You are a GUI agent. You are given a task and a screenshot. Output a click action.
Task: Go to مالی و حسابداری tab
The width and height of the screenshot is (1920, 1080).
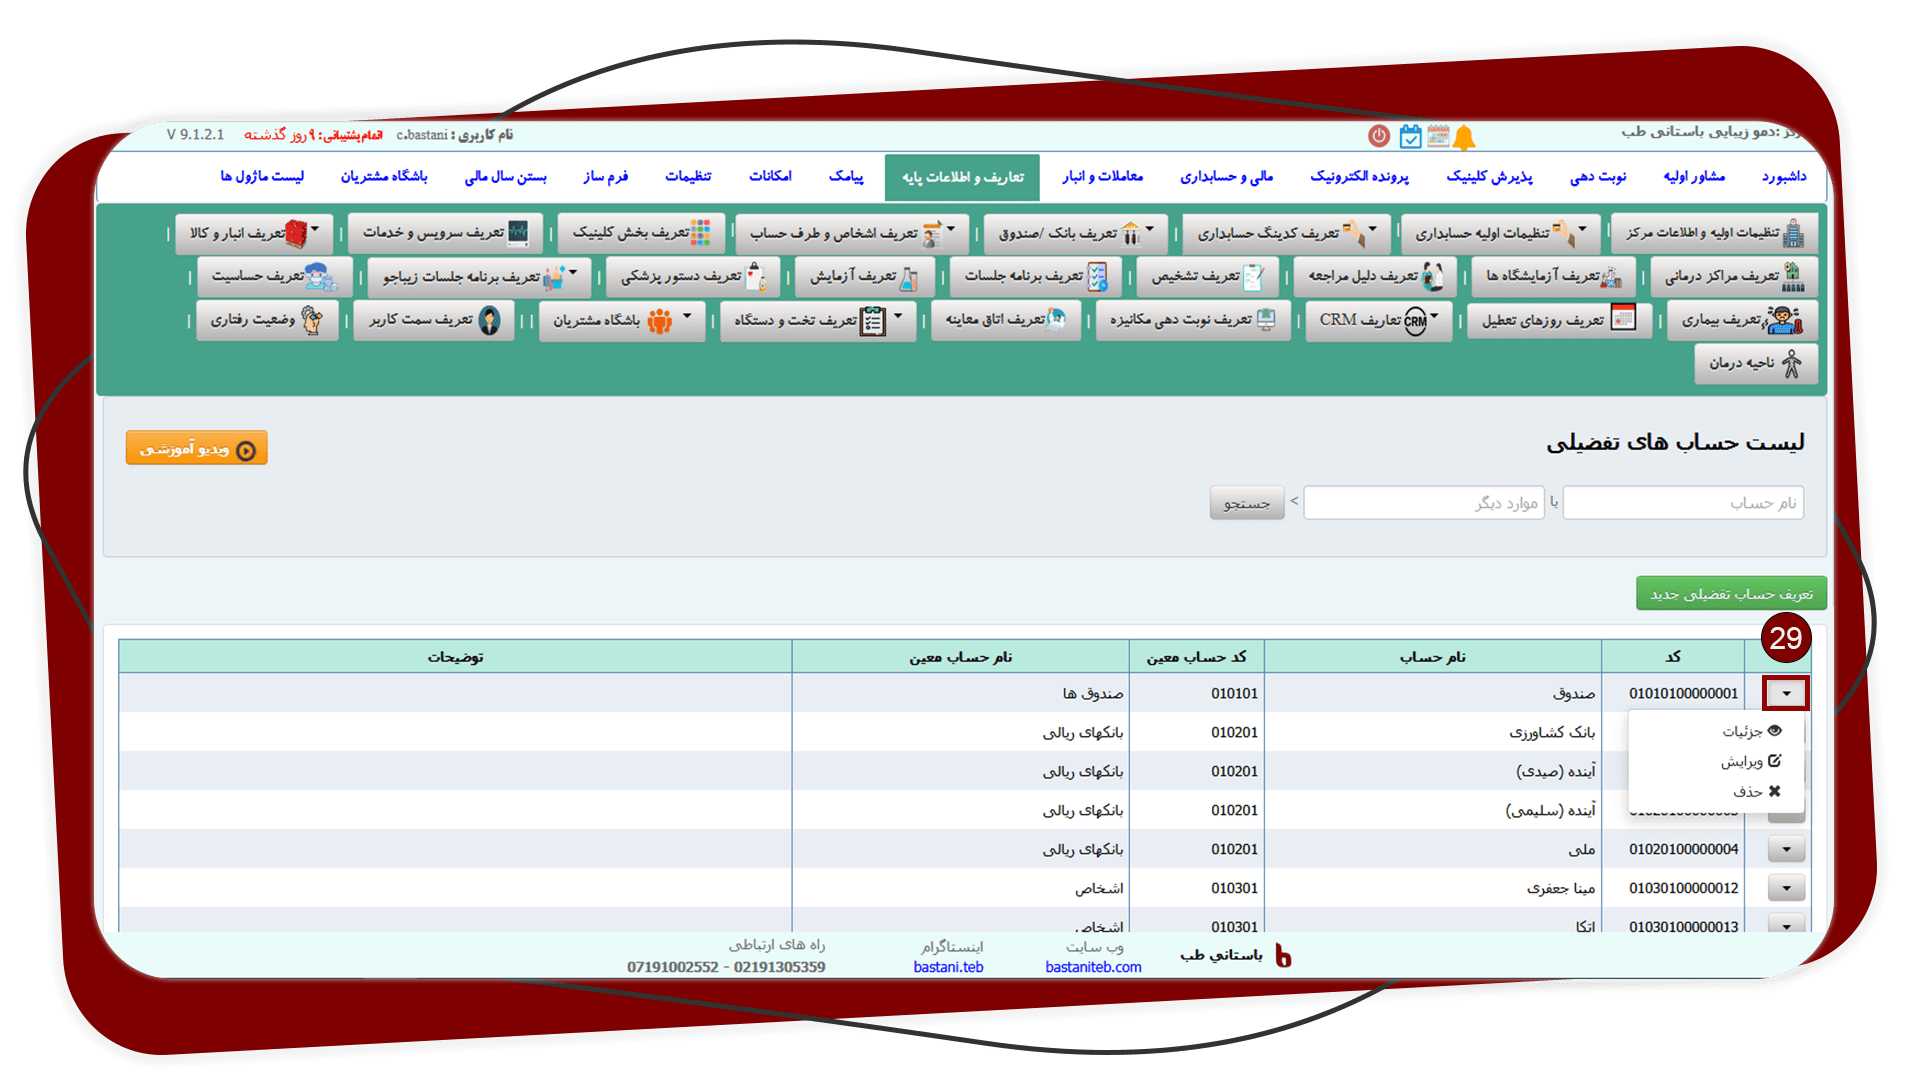coord(1226,177)
